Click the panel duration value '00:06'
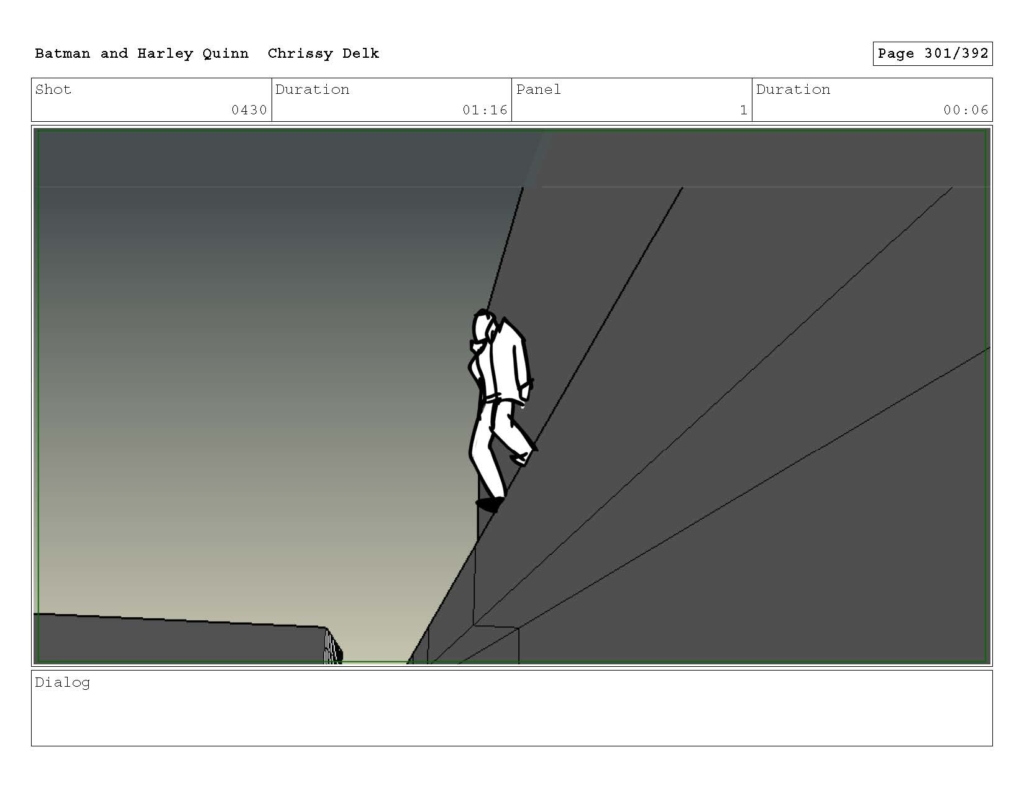 click(965, 110)
